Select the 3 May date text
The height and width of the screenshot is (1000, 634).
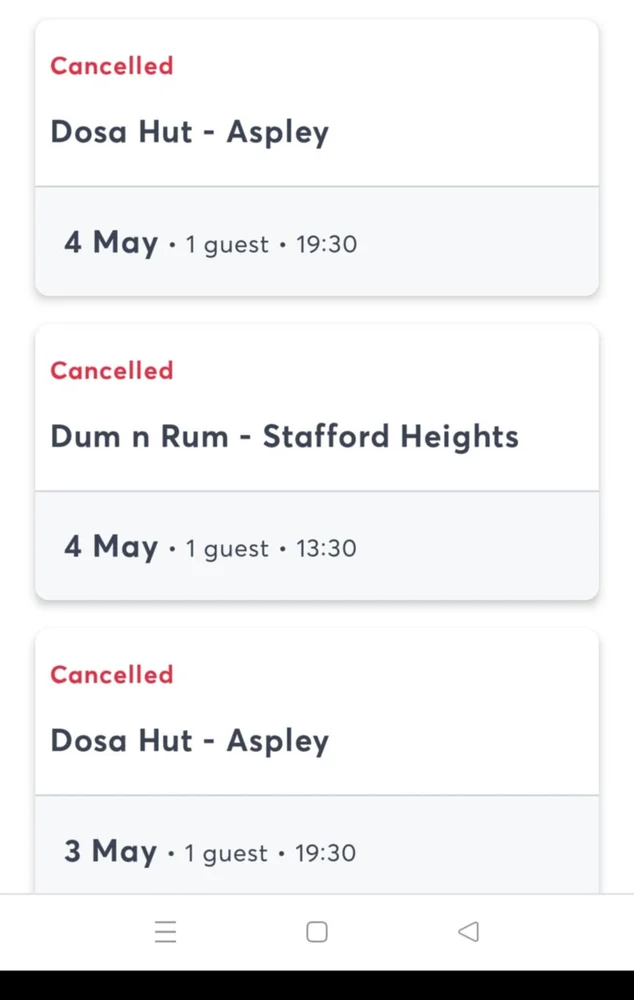(111, 852)
